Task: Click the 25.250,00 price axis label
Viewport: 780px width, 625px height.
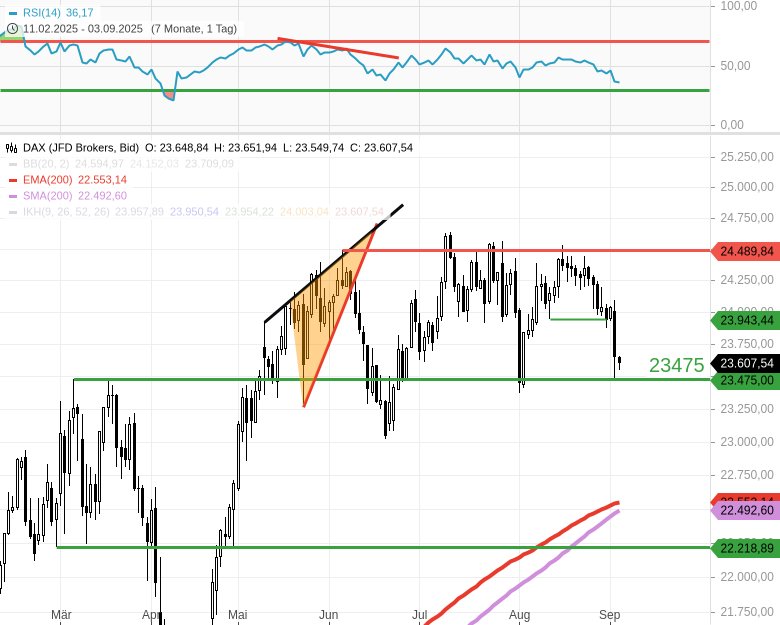Action: tap(747, 157)
